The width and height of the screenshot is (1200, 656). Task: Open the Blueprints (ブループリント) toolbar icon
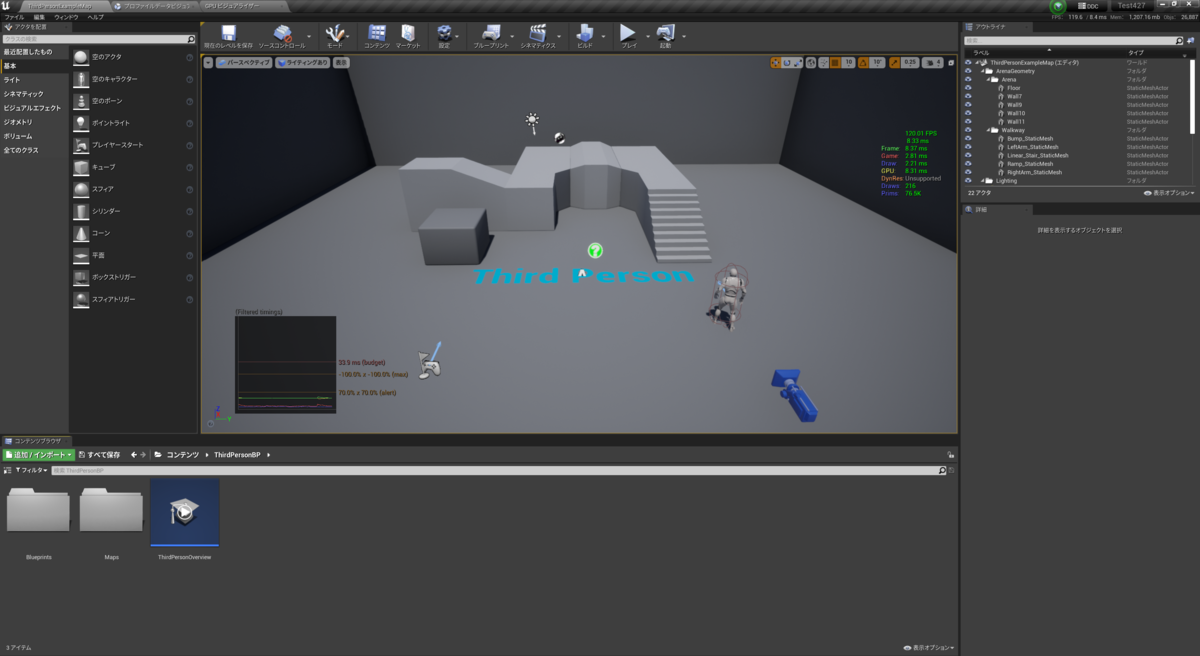coord(491,33)
